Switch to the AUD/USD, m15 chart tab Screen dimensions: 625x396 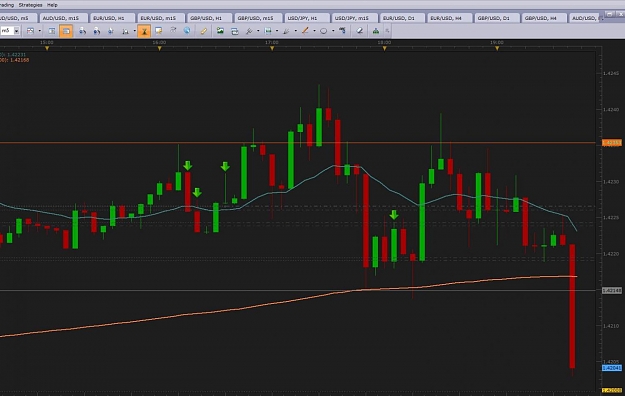click(64, 18)
